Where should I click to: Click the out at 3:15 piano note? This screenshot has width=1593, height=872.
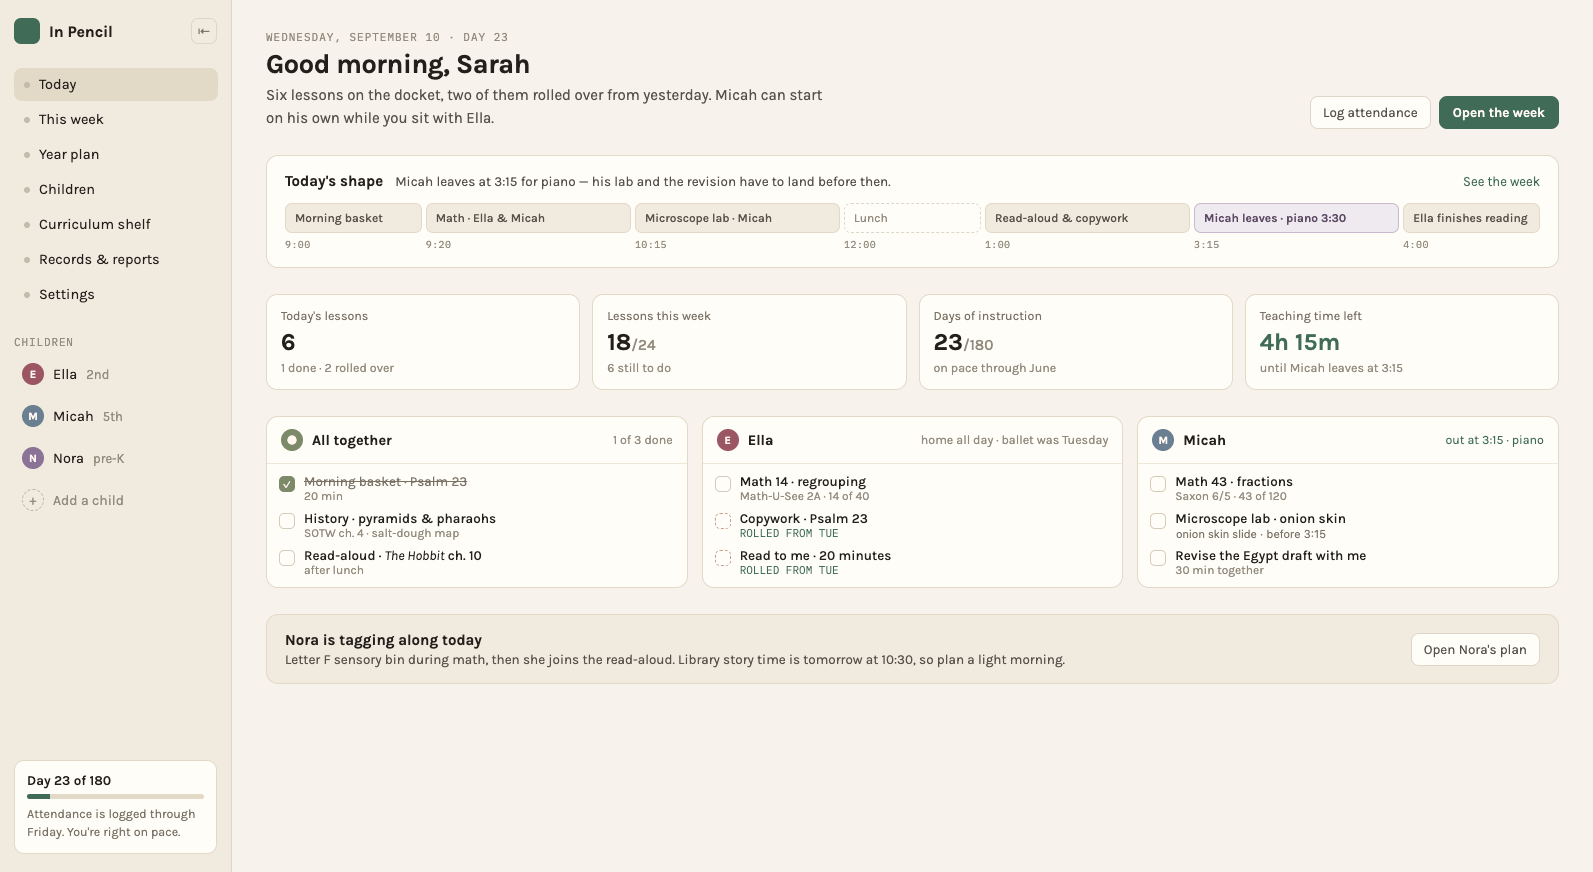(x=1494, y=440)
